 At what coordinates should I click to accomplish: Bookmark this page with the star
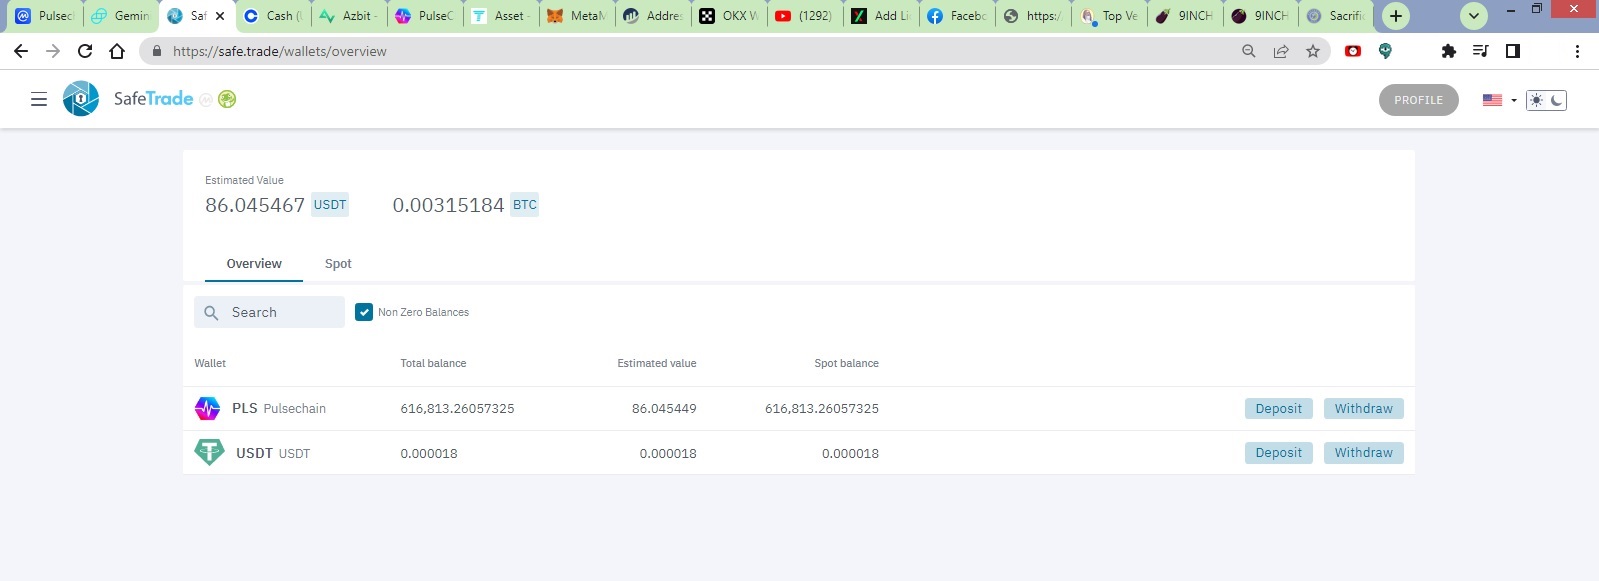coord(1313,51)
